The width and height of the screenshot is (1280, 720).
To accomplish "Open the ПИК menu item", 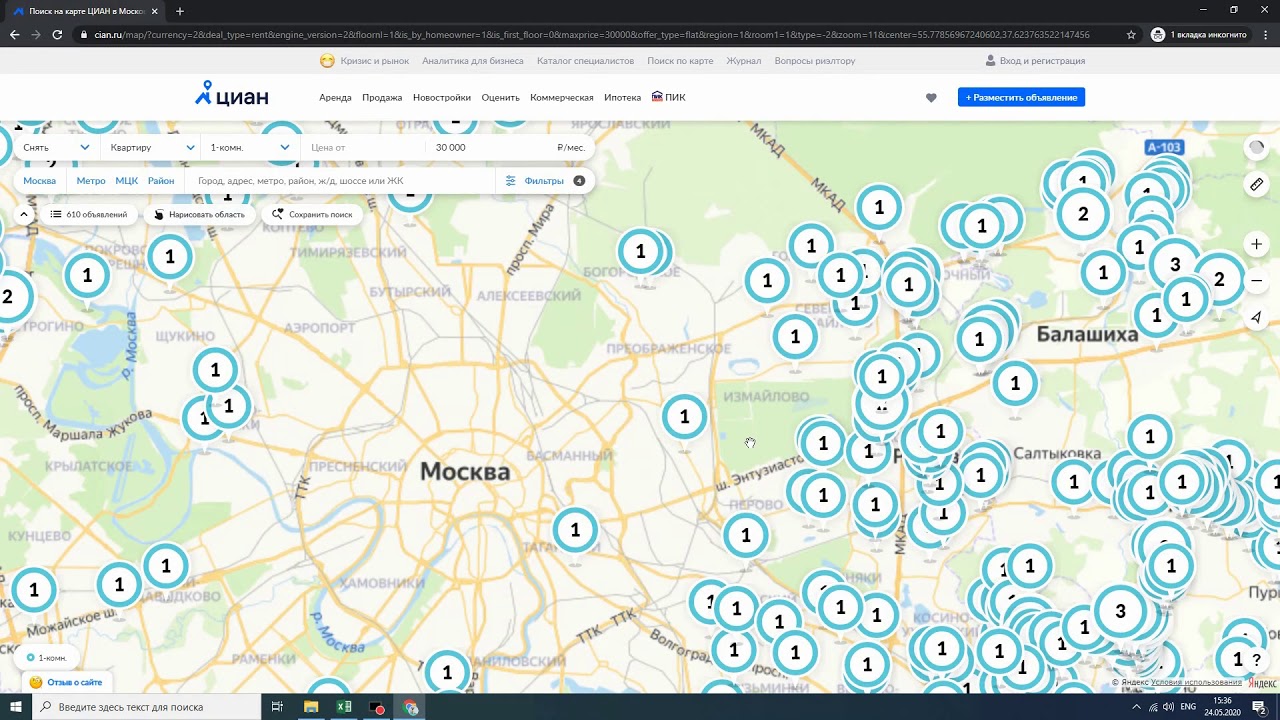I will click(x=669, y=98).
